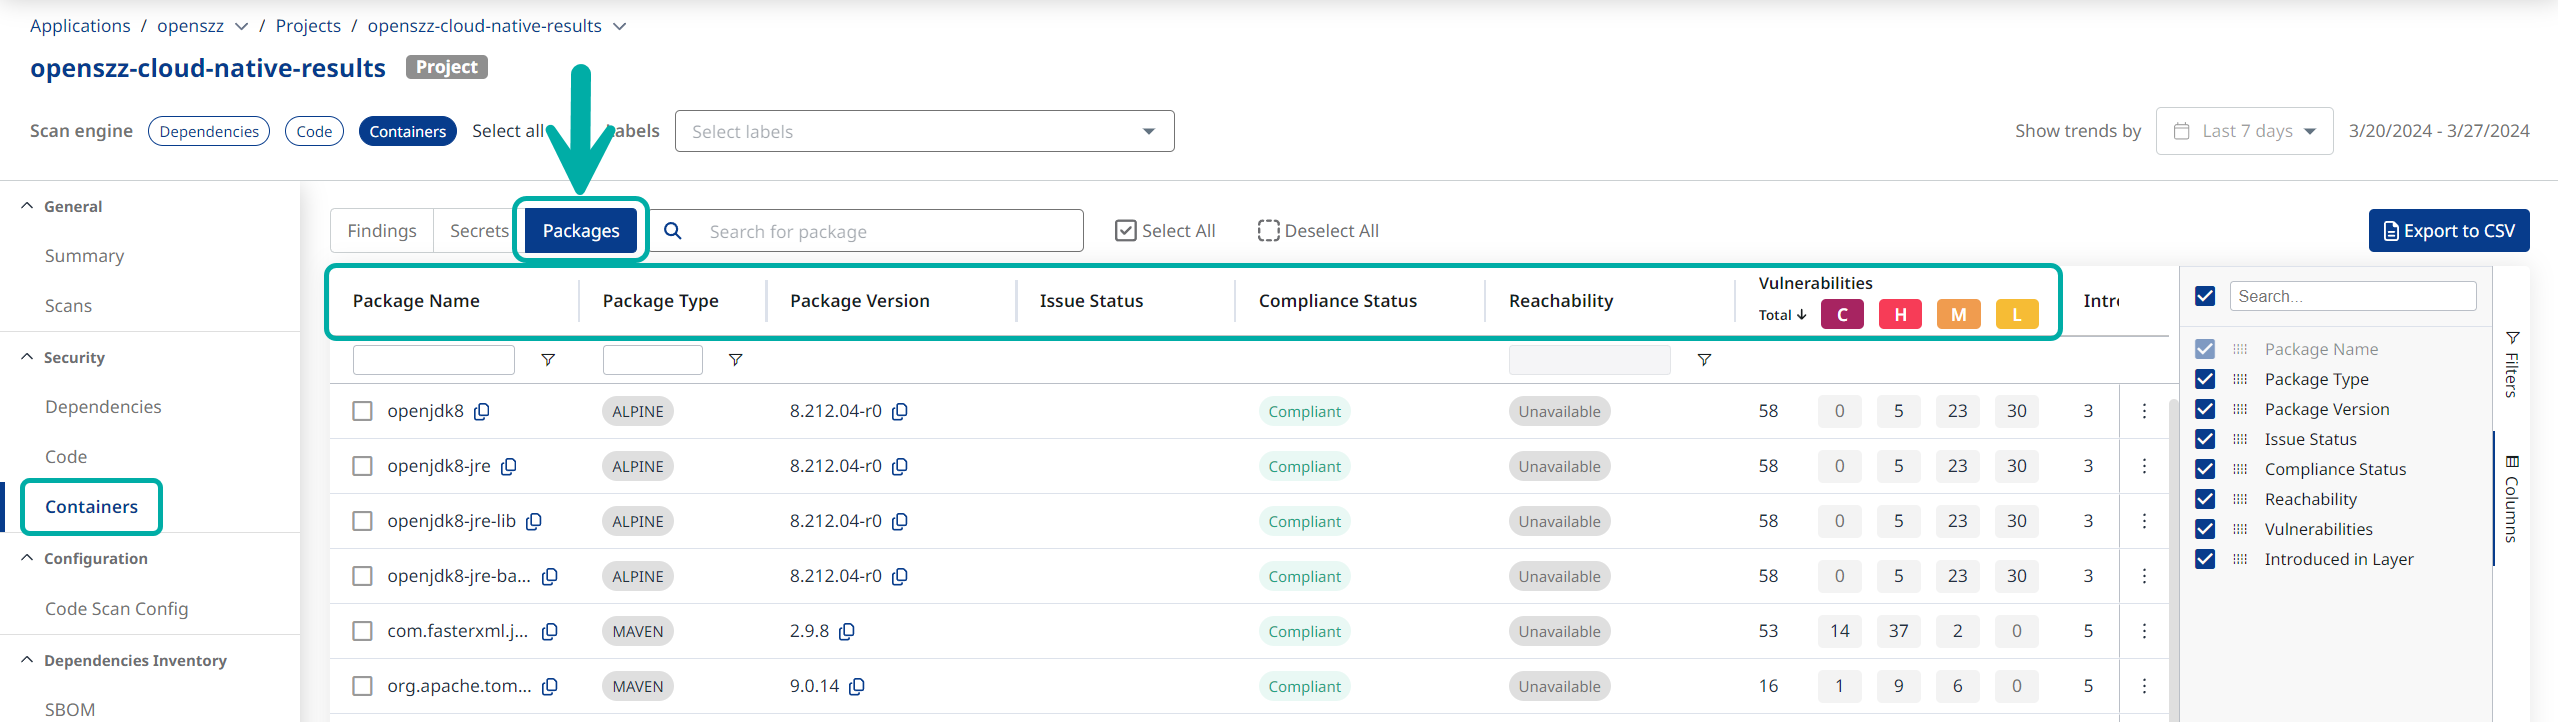This screenshot has width=2558, height=722.
Task: Click the Deselect All button
Action: coord(1318,231)
